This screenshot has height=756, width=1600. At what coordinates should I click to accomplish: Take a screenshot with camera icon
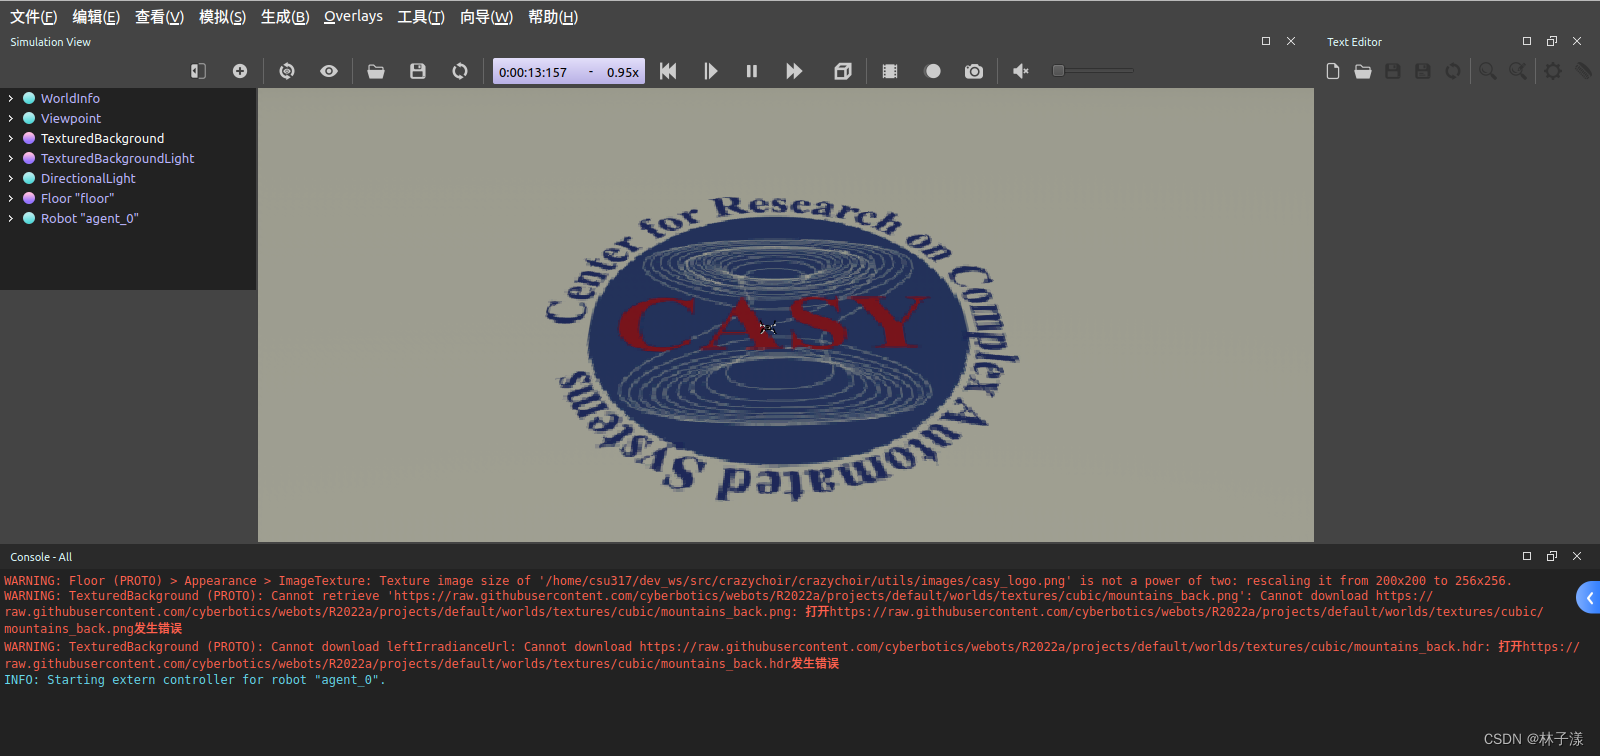974,71
